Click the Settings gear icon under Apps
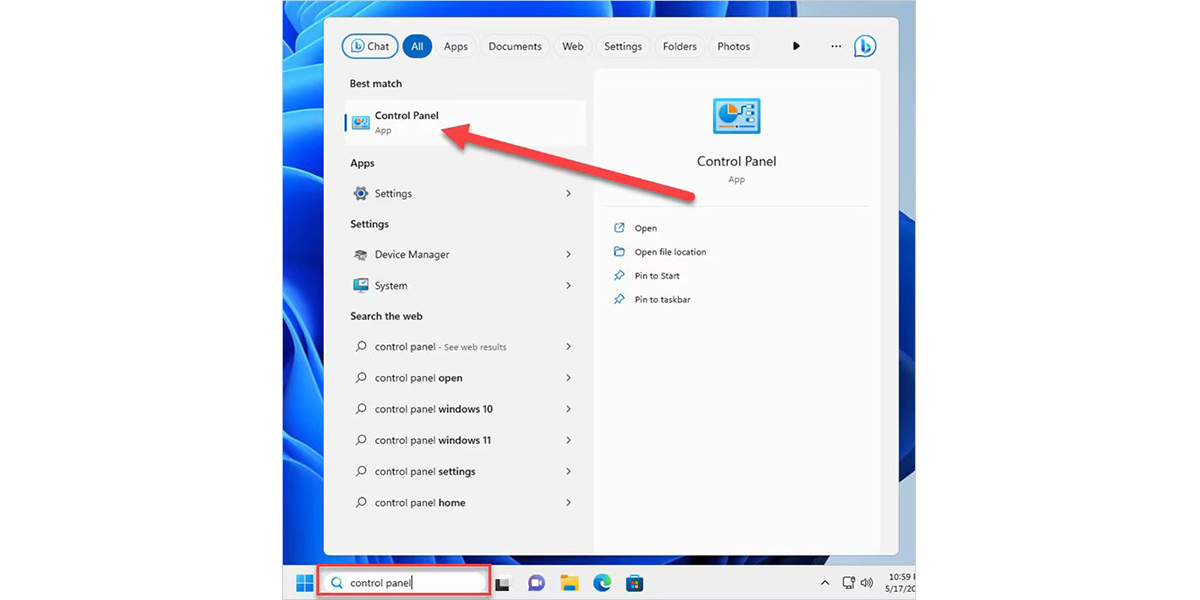This screenshot has height=600, width=1200. point(361,194)
